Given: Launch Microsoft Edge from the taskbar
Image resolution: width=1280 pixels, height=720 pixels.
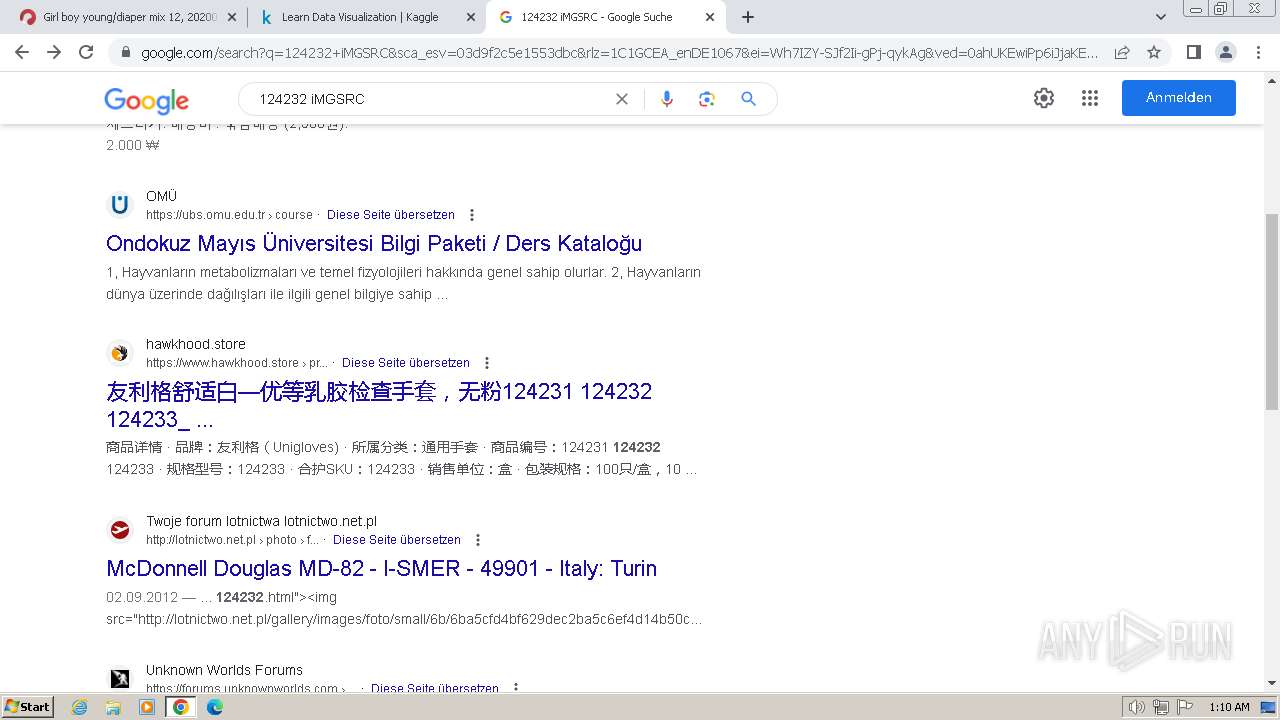Looking at the screenshot, I should 215,707.
